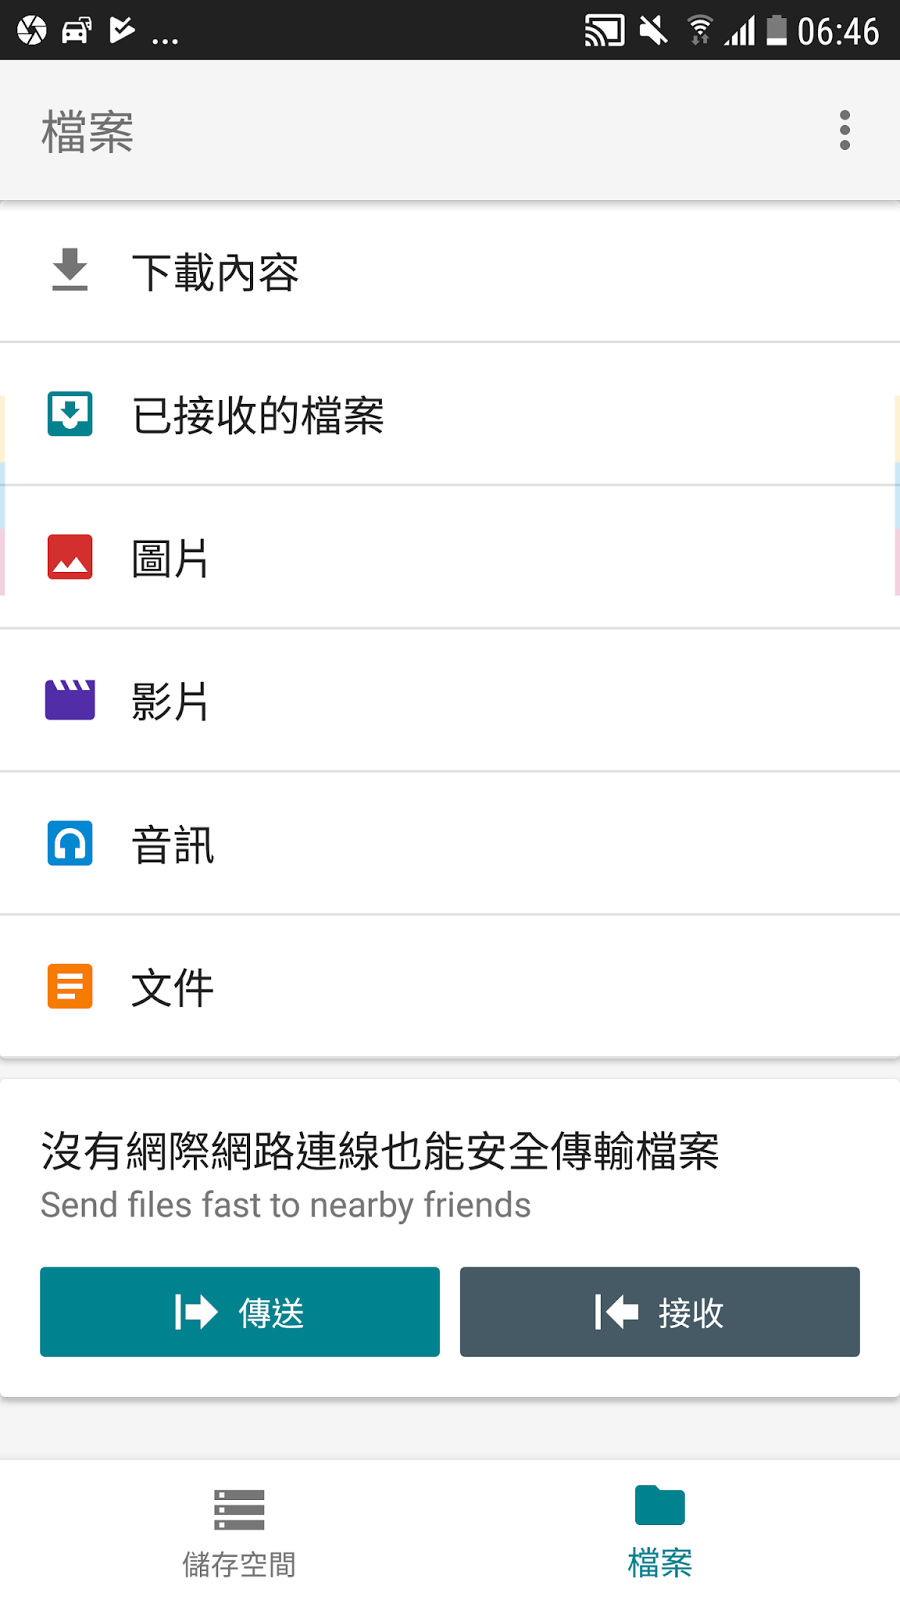900x1600 pixels.
Task: Tap the storage list icon at bottom
Action: (x=239, y=1510)
